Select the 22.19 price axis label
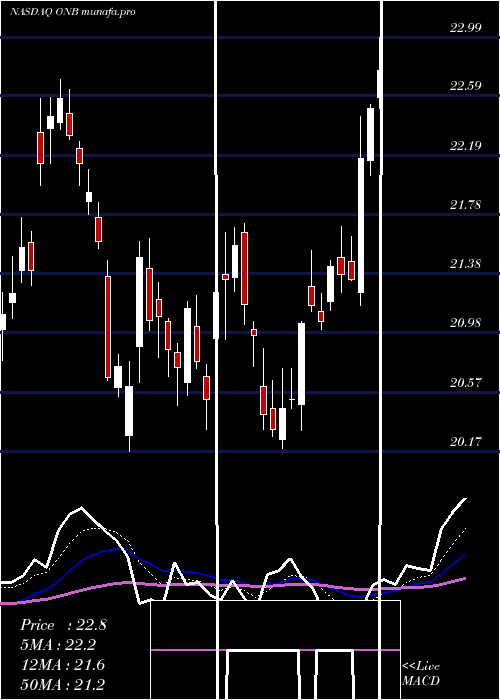 pyautogui.click(x=466, y=146)
